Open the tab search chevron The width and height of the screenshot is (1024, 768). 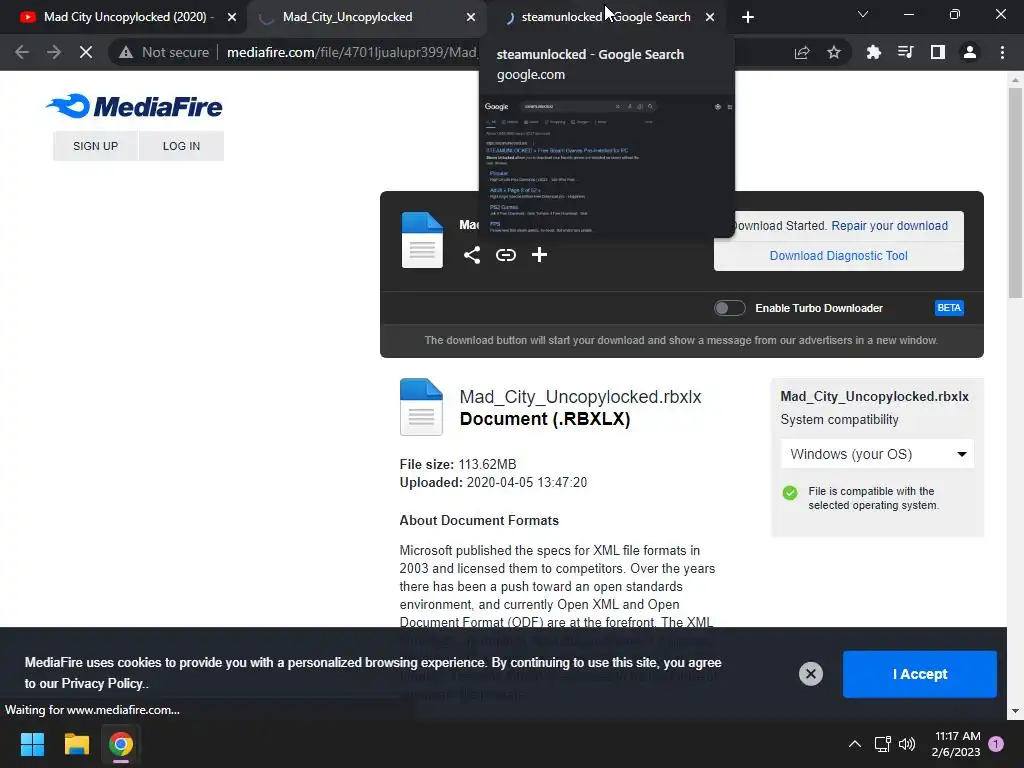tap(863, 14)
